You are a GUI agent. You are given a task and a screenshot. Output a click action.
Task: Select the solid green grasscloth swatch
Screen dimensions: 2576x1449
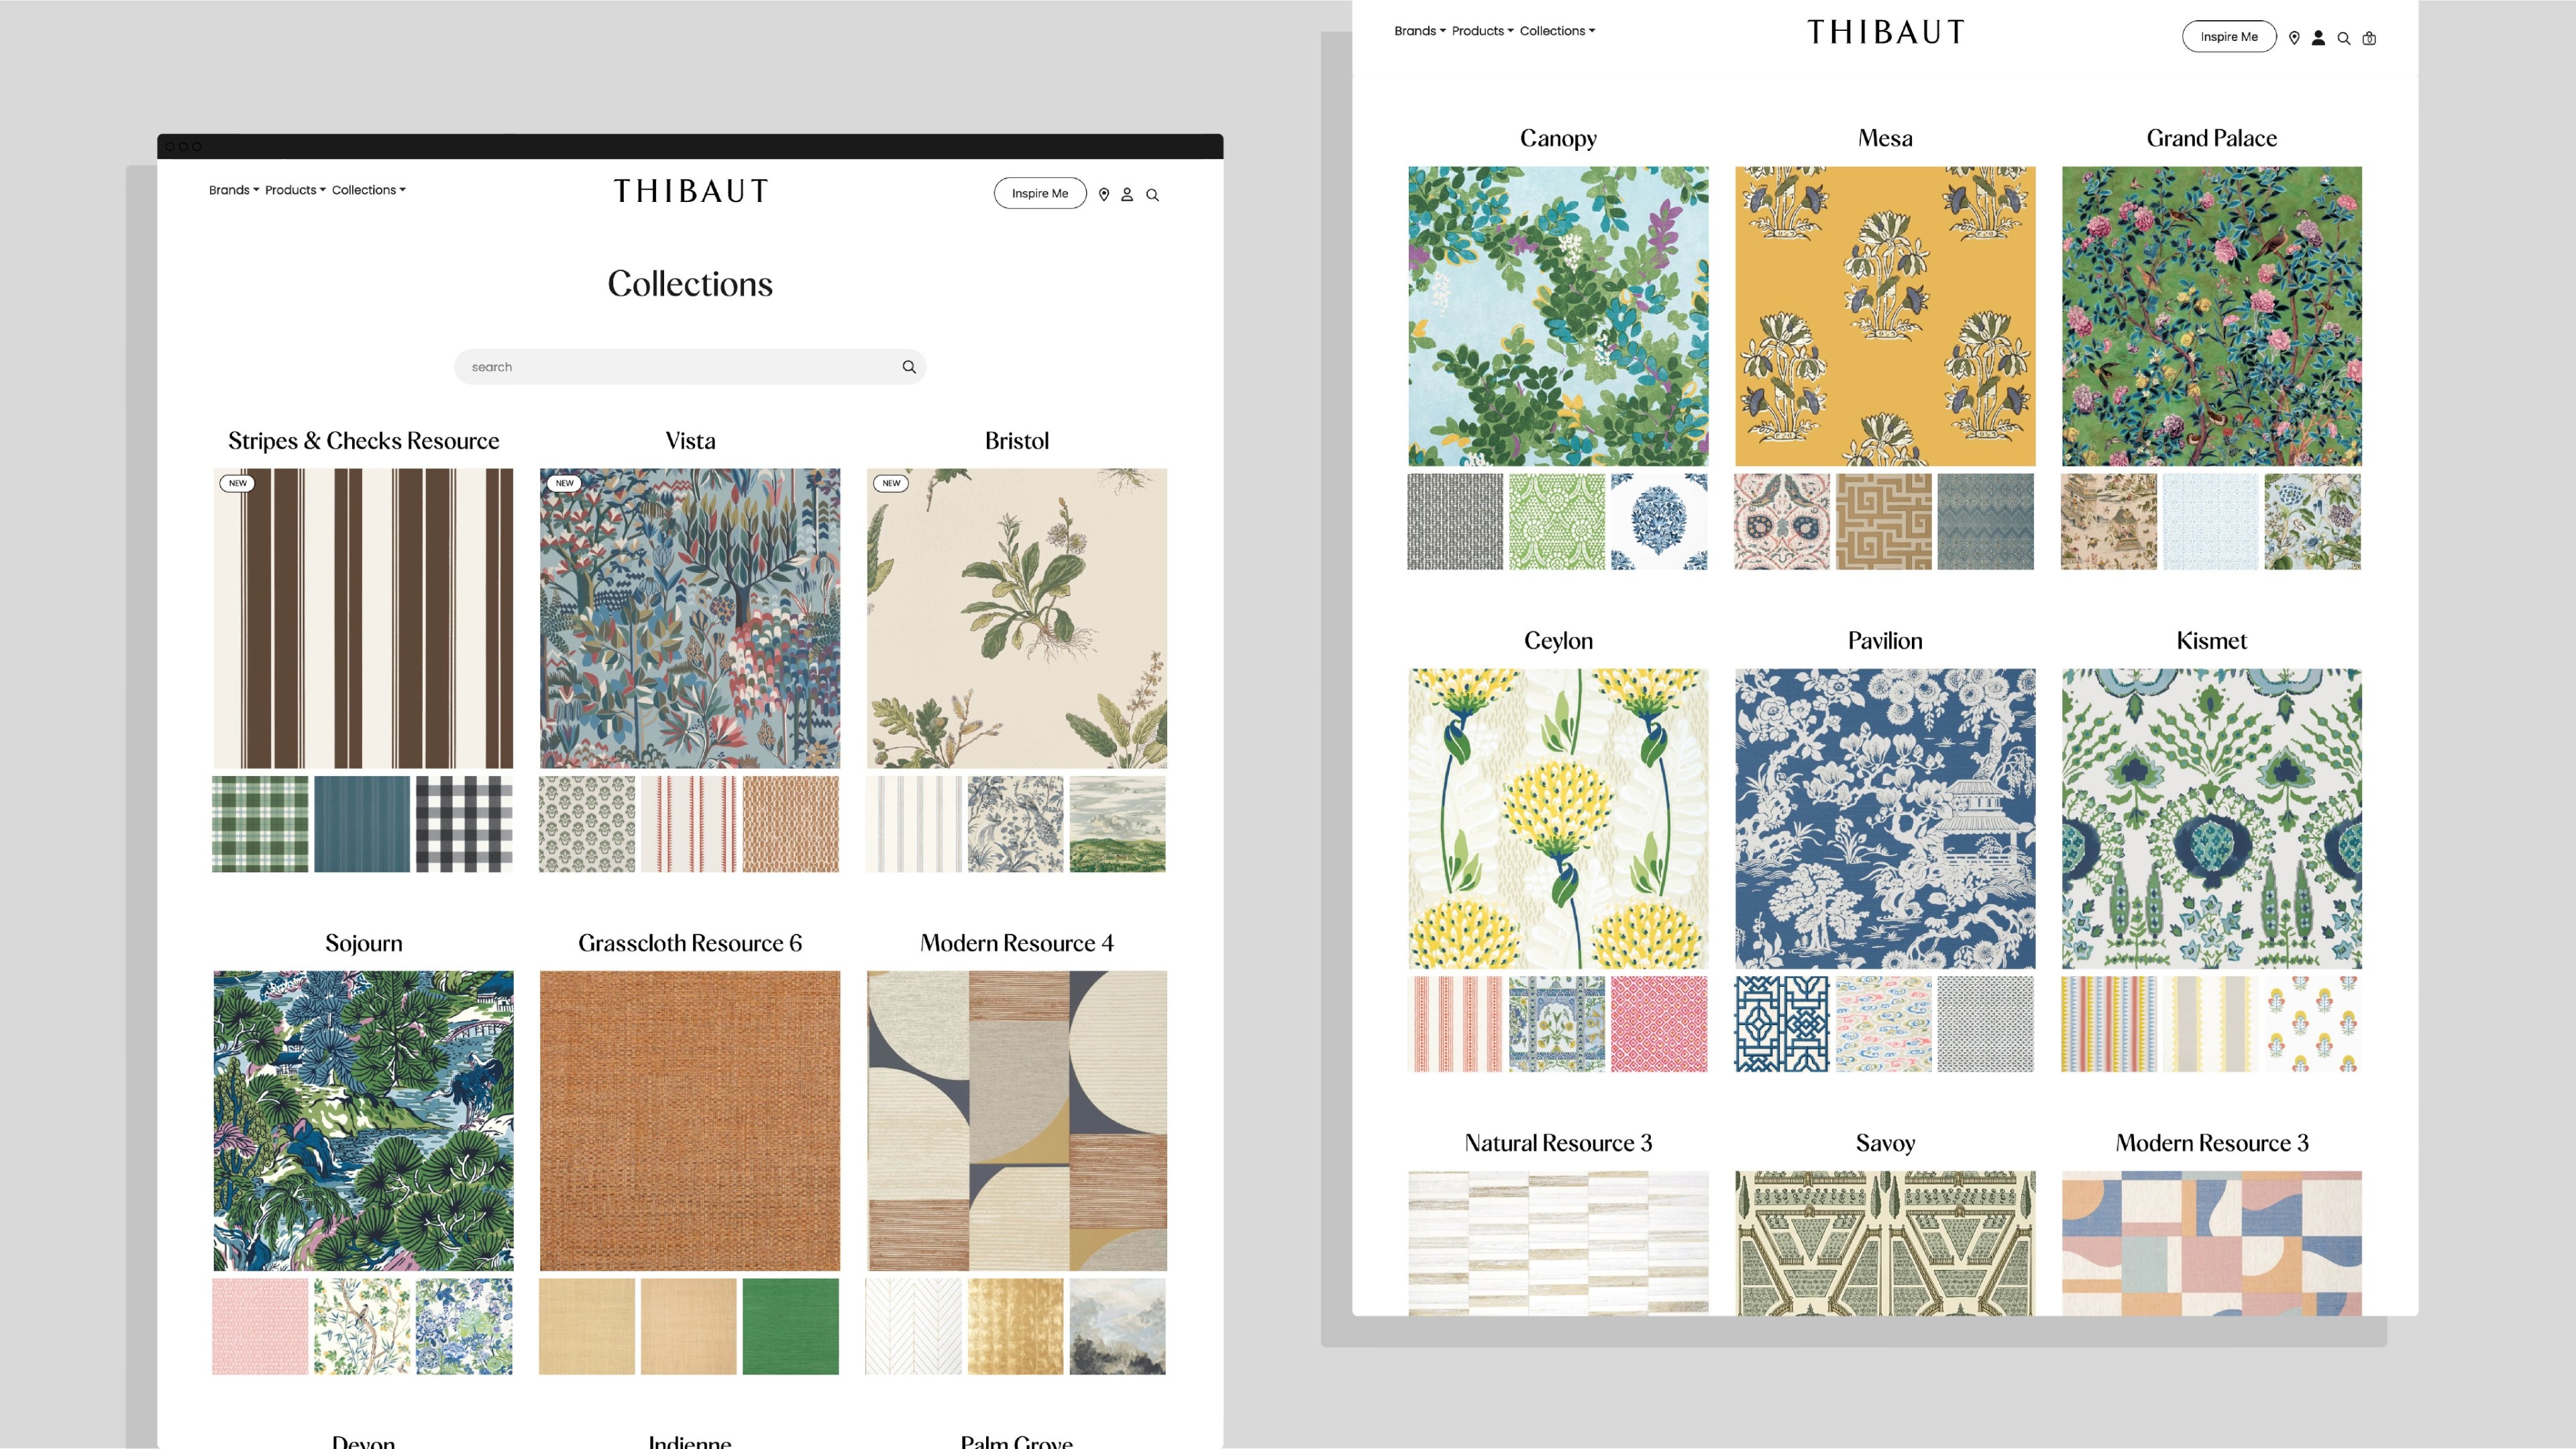tap(791, 1326)
